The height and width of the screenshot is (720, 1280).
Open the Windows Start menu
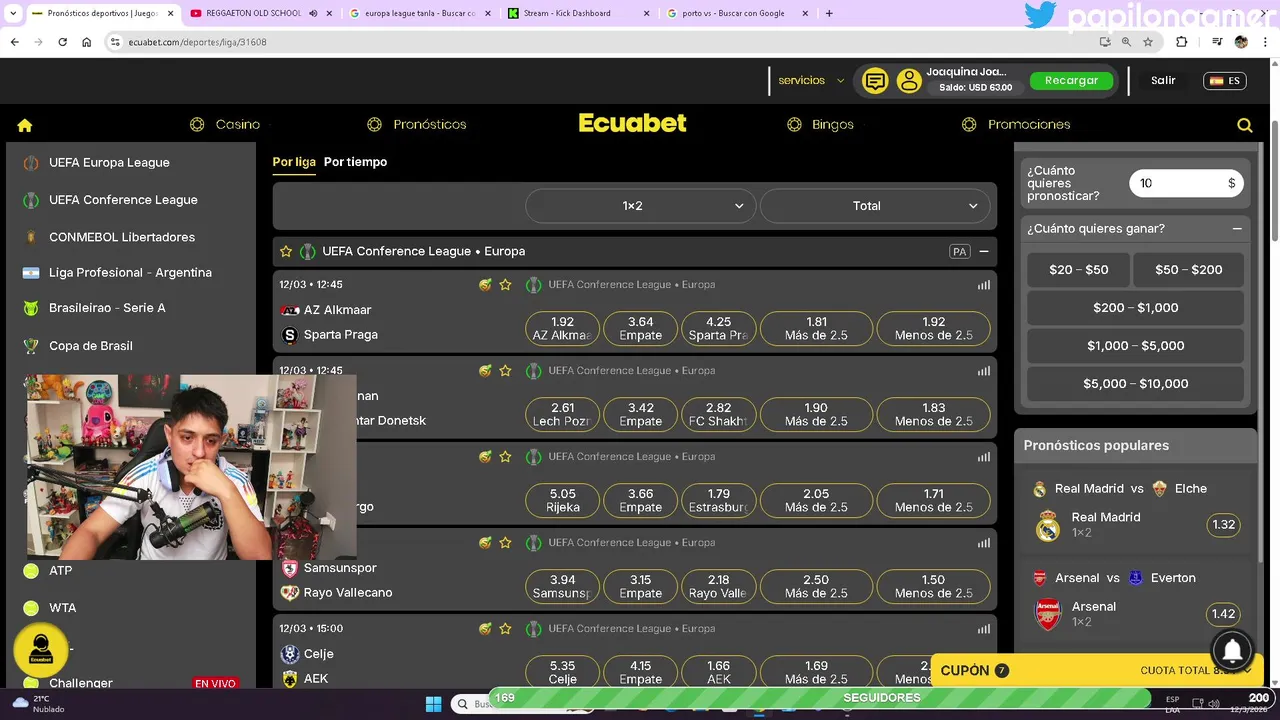click(x=433, y=704)
